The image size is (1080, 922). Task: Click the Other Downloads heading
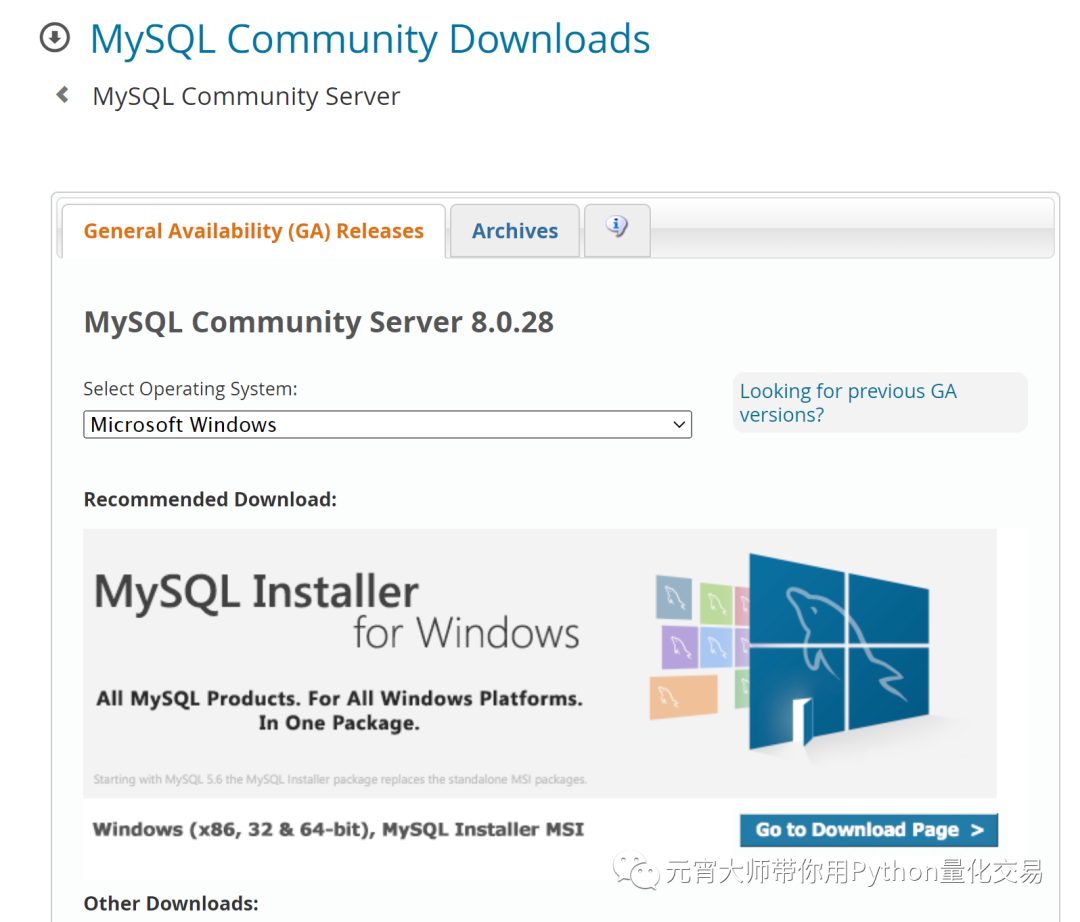(171, 903)
